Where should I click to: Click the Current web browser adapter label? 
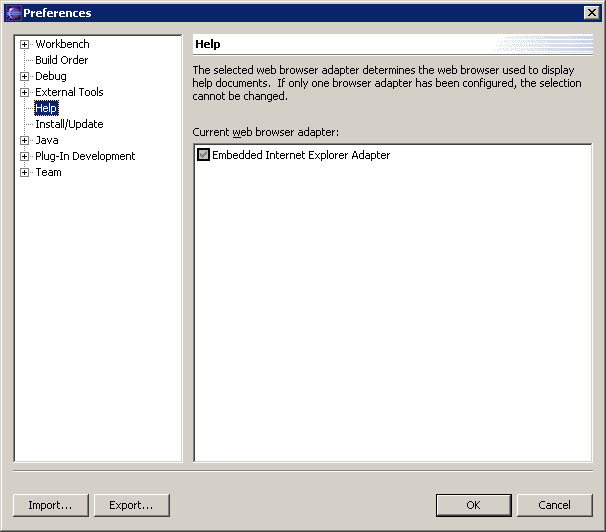click(x=266, y=132)
